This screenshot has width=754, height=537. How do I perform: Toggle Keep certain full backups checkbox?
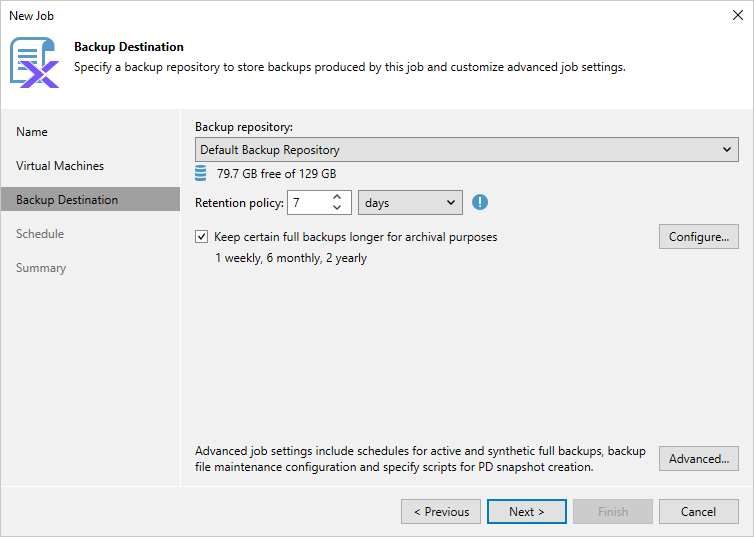pyautogui.click(x=203, y=238)
